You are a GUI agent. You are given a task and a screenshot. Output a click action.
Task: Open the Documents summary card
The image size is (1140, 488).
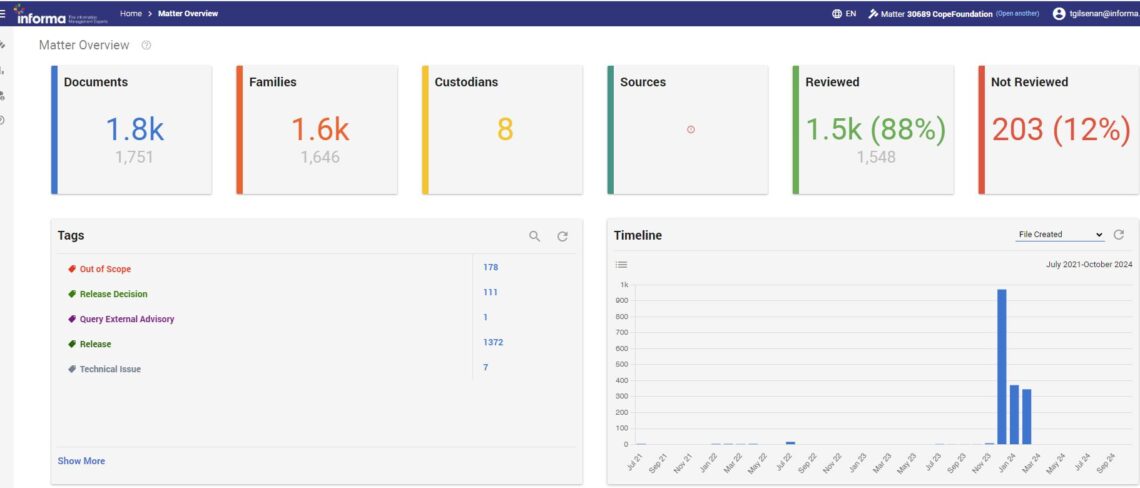[132, 130]
